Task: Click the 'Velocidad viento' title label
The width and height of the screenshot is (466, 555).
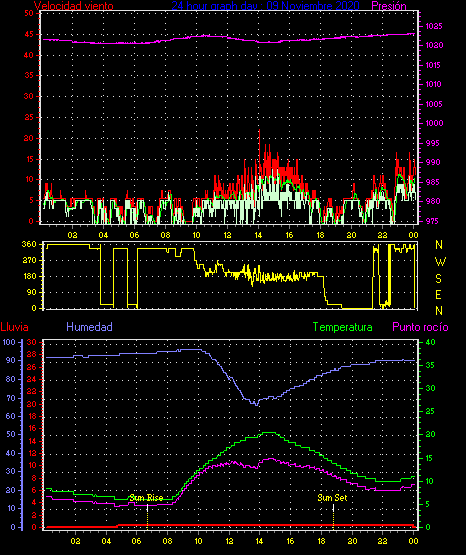Action: click(74, 6)
